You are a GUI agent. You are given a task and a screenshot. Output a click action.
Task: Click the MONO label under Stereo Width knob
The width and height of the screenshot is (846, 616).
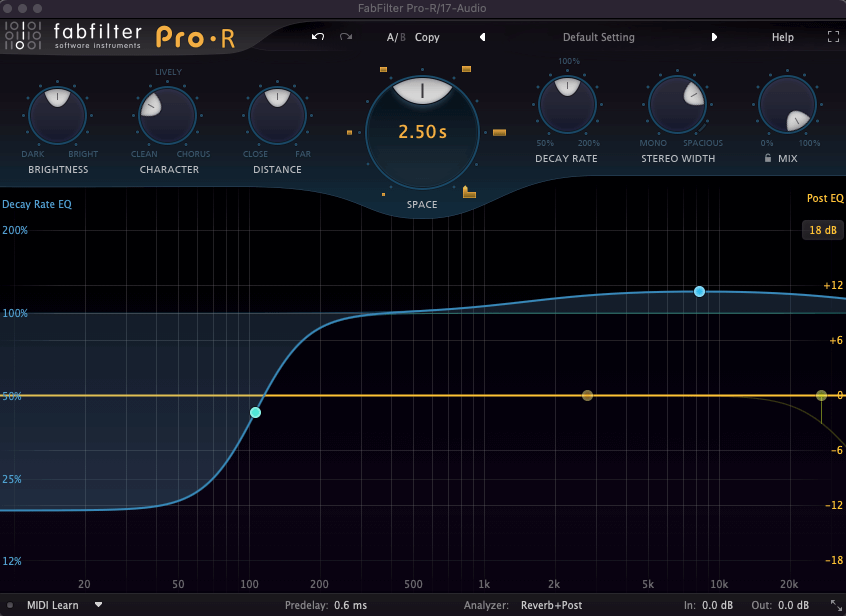click(653, 143)
